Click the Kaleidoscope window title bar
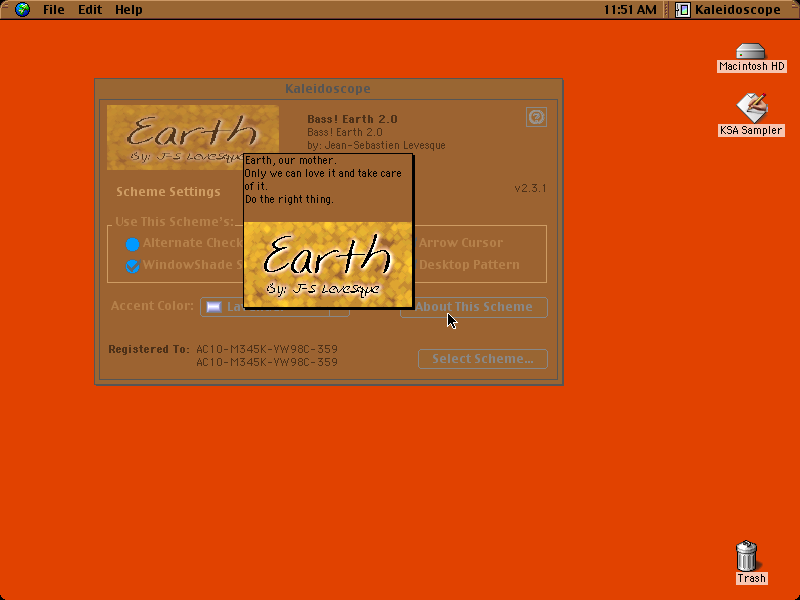 click(x=328, y=89)
